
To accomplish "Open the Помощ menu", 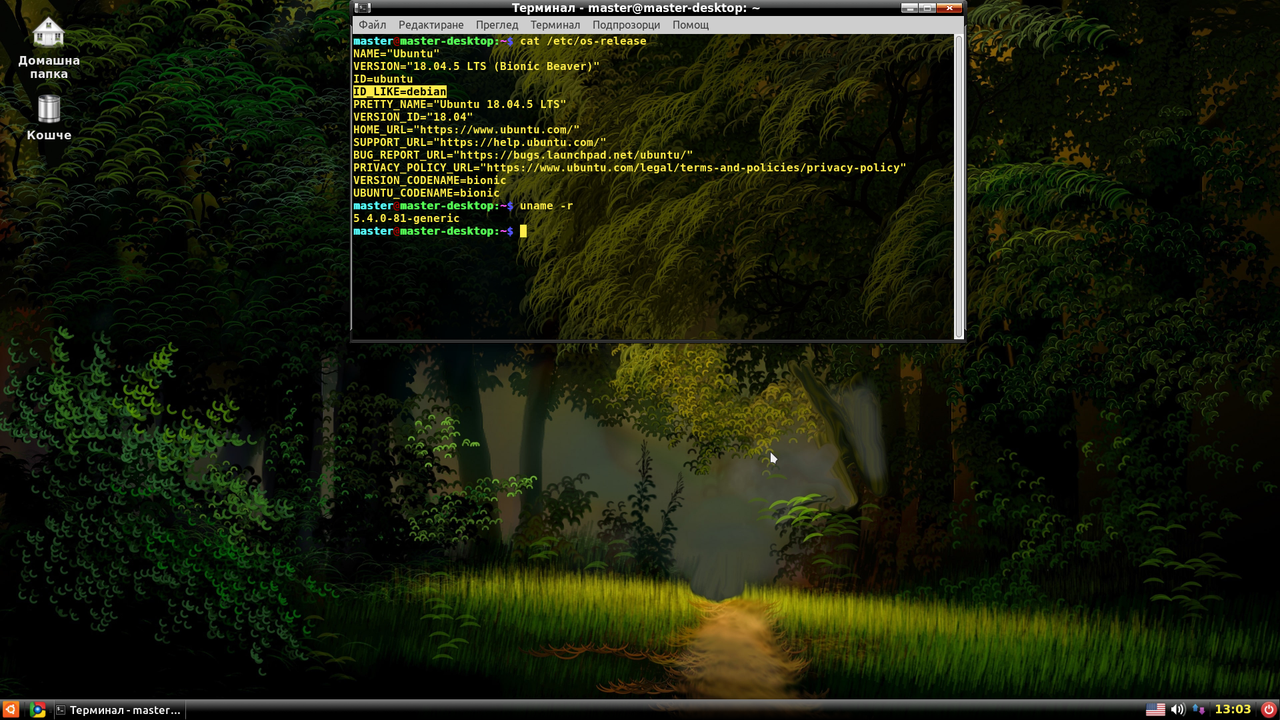I will (x=690, y=25).
